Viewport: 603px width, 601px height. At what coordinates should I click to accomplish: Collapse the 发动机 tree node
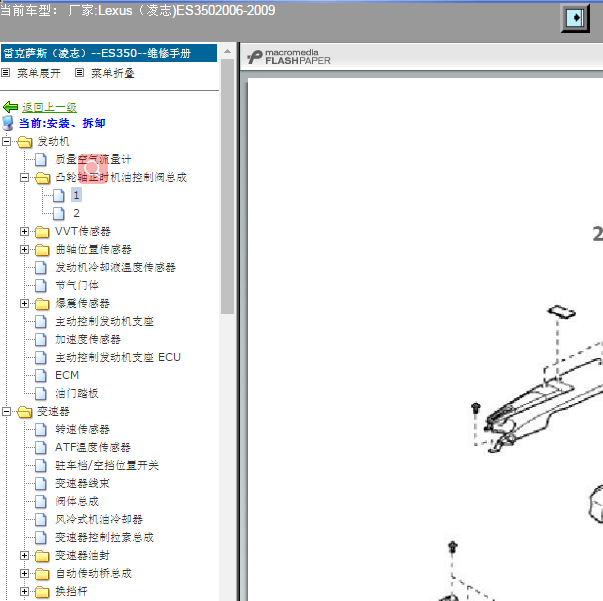tap(7, 142)
